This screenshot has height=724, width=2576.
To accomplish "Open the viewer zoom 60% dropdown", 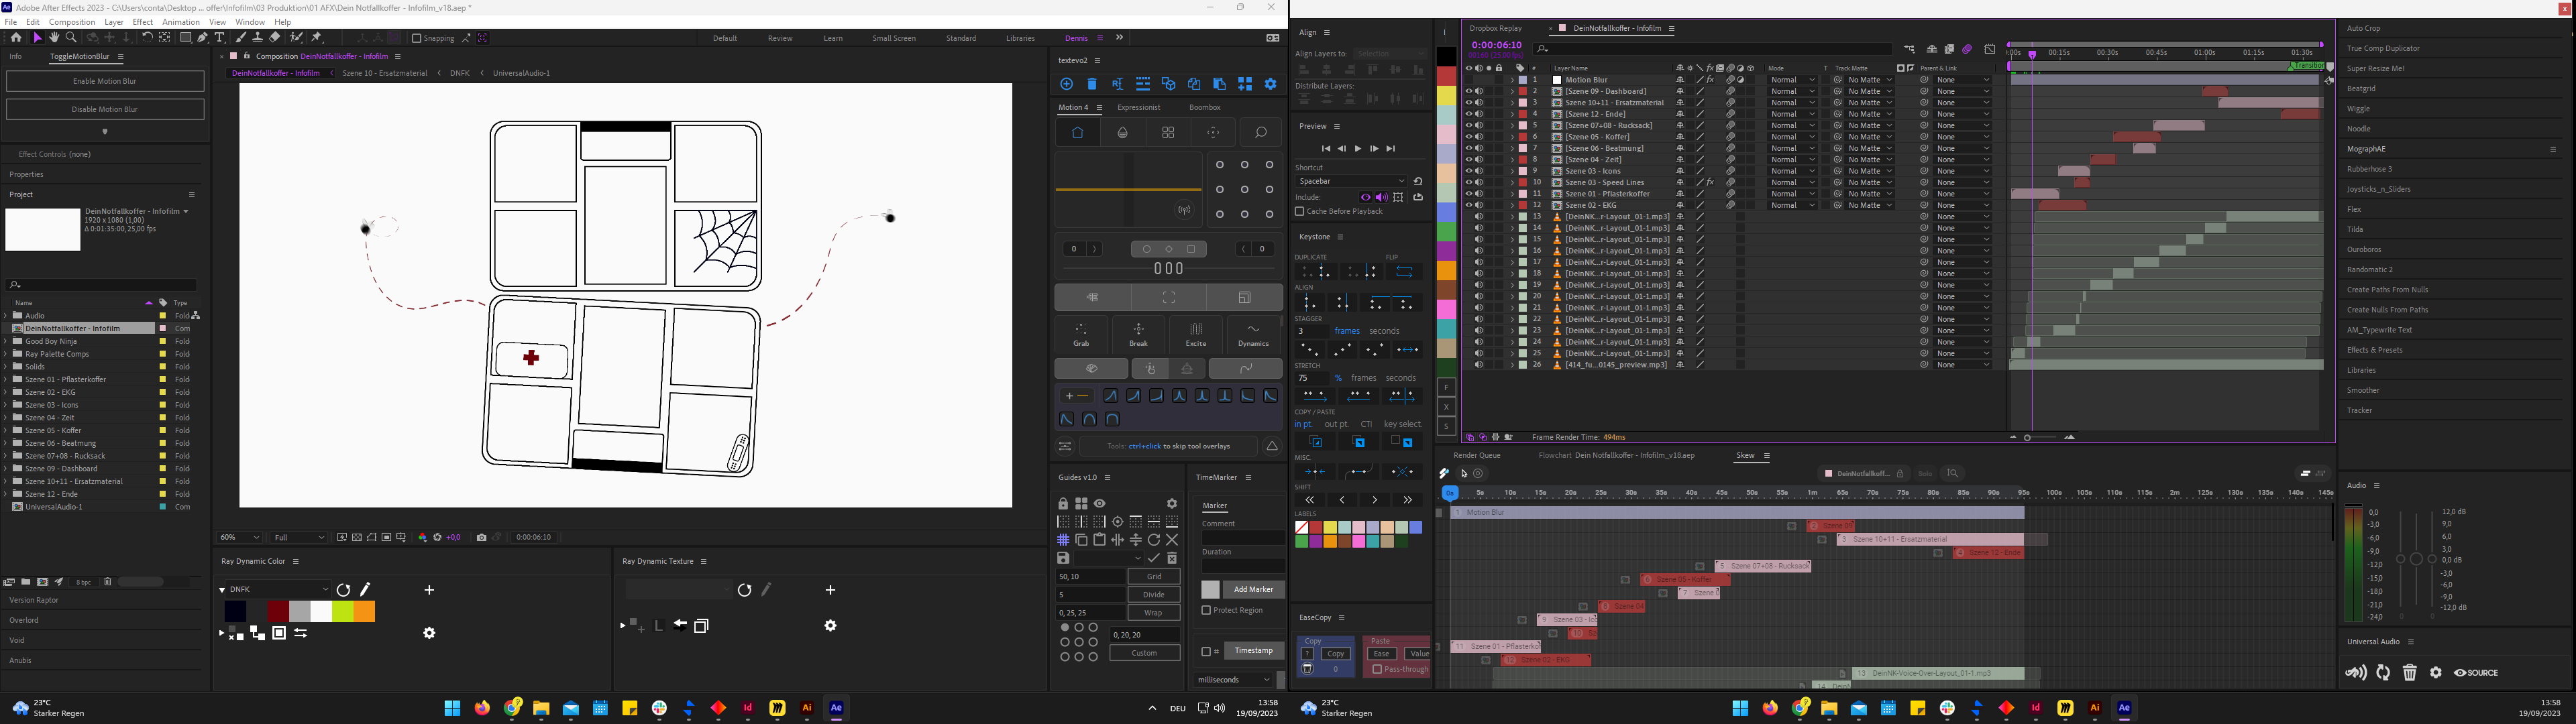I will [240, 537].
